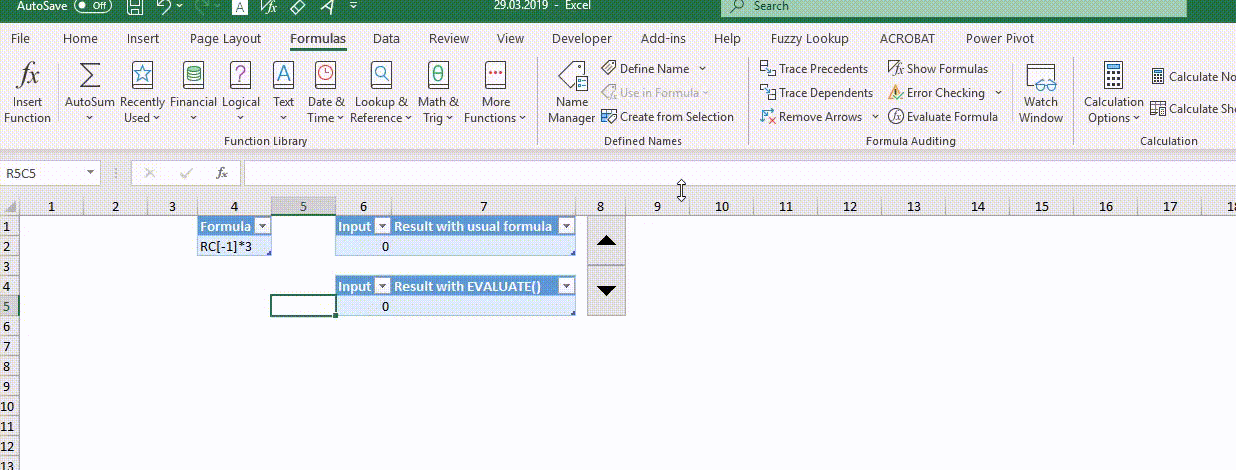Viewport: 1236px width, 470px height.
Task: Switch to the Power Pivot tab
Action: [1000, 39]
